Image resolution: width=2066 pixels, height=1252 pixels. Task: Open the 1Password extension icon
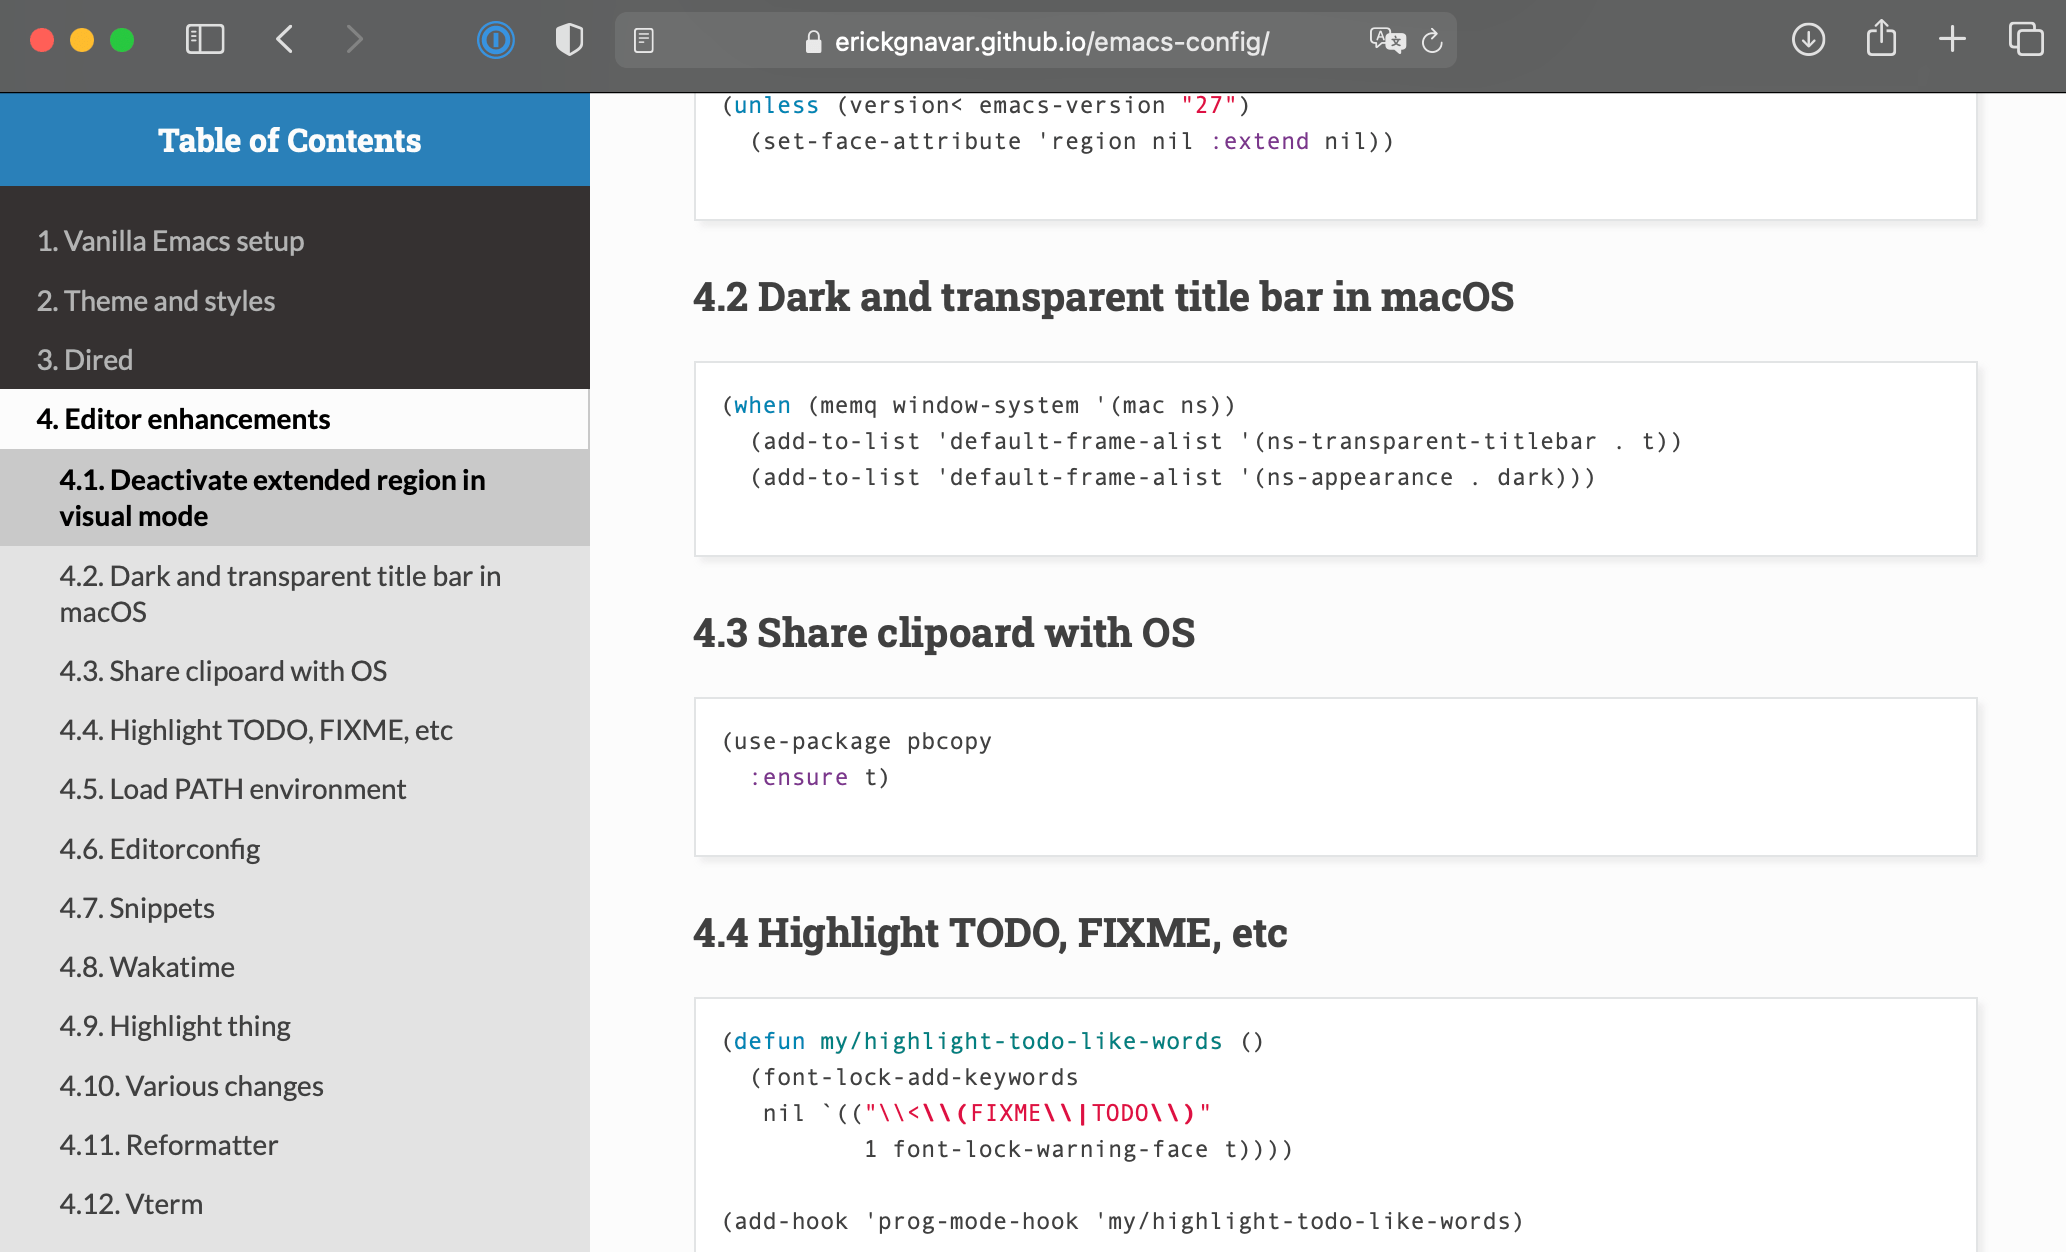[x=495, y=40]
